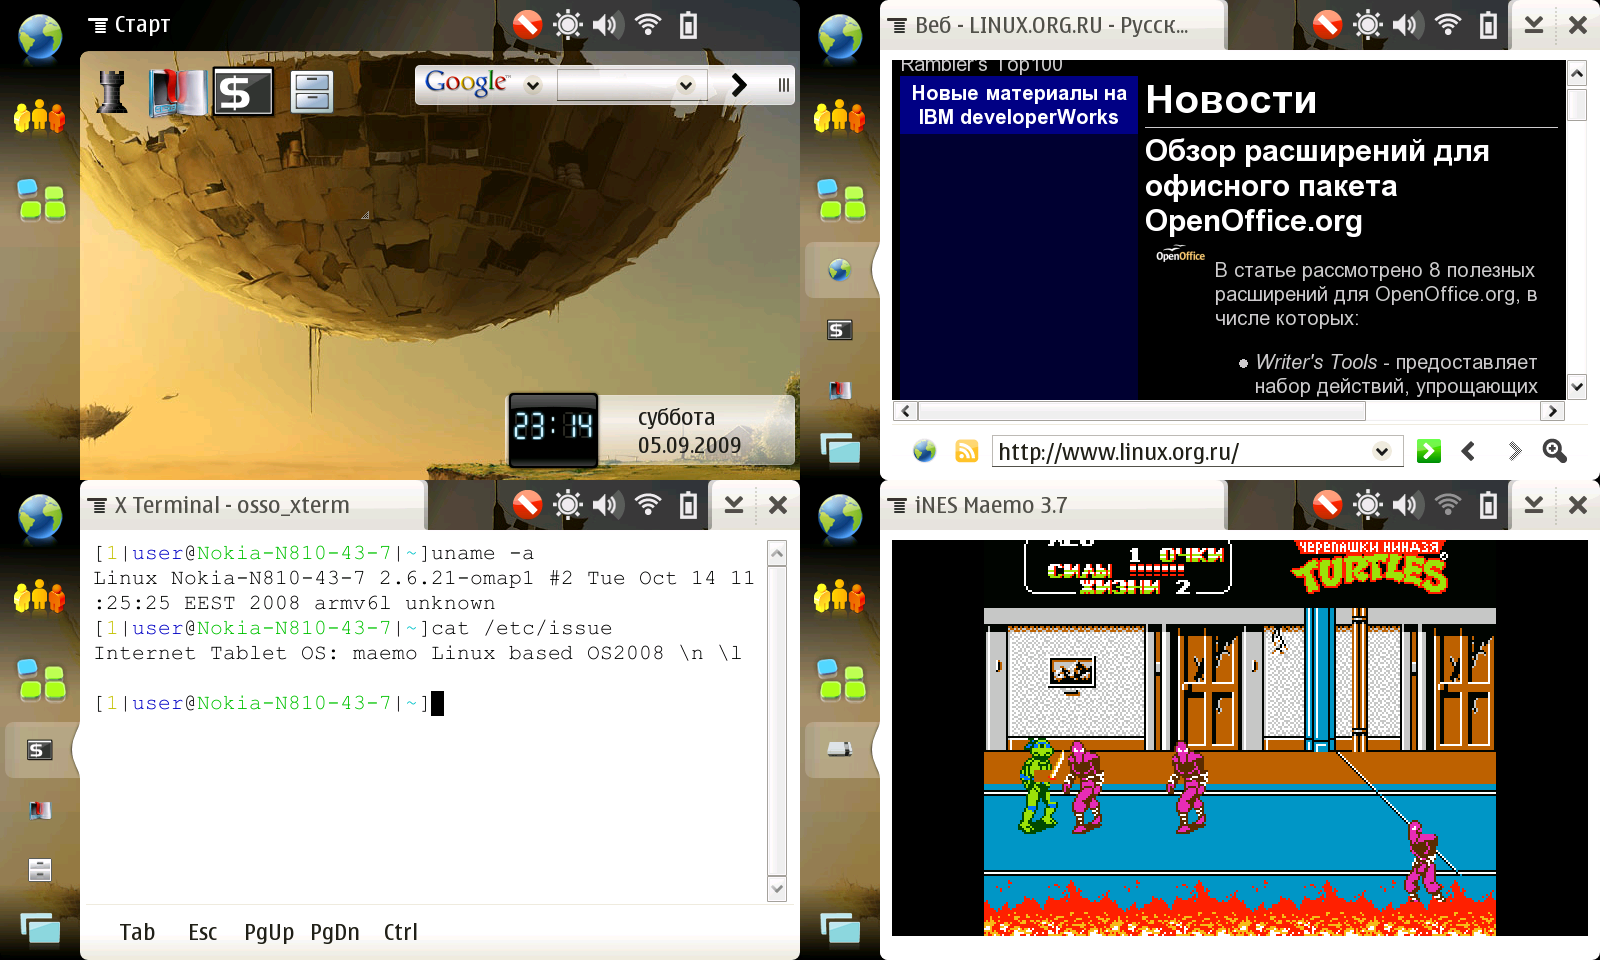Image resolution: width=1600 pixels, height=960 pixels.
Task: Open the Старт menu title
Action: [130, 24]
